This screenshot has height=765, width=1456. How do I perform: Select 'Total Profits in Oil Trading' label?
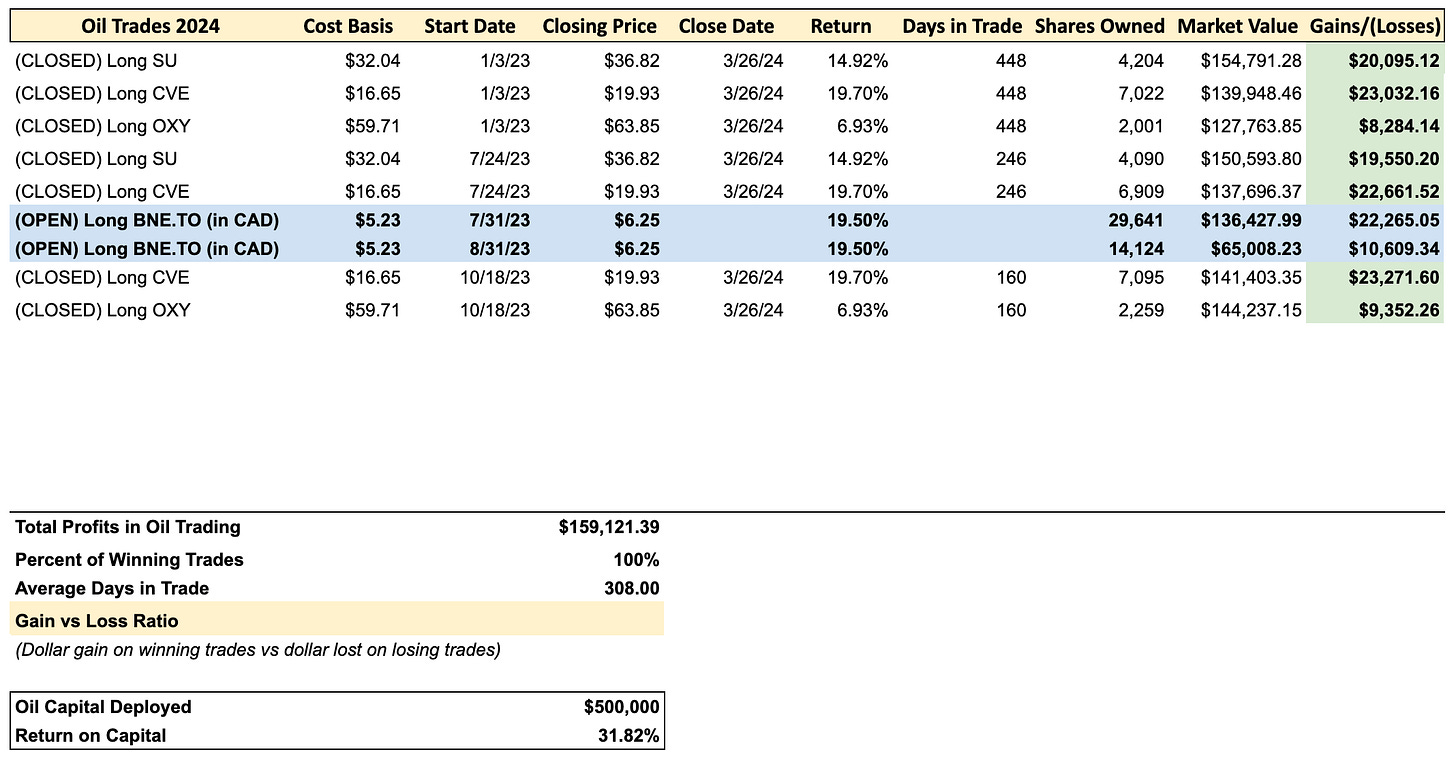point(128,527)
